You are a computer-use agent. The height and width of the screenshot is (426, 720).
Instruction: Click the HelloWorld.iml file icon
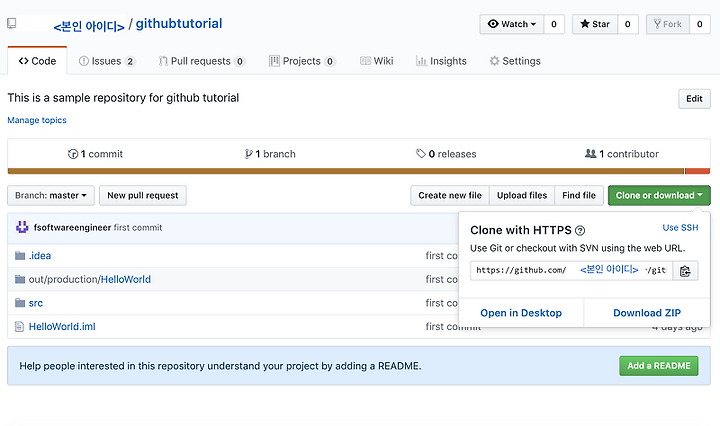[19, 326]
